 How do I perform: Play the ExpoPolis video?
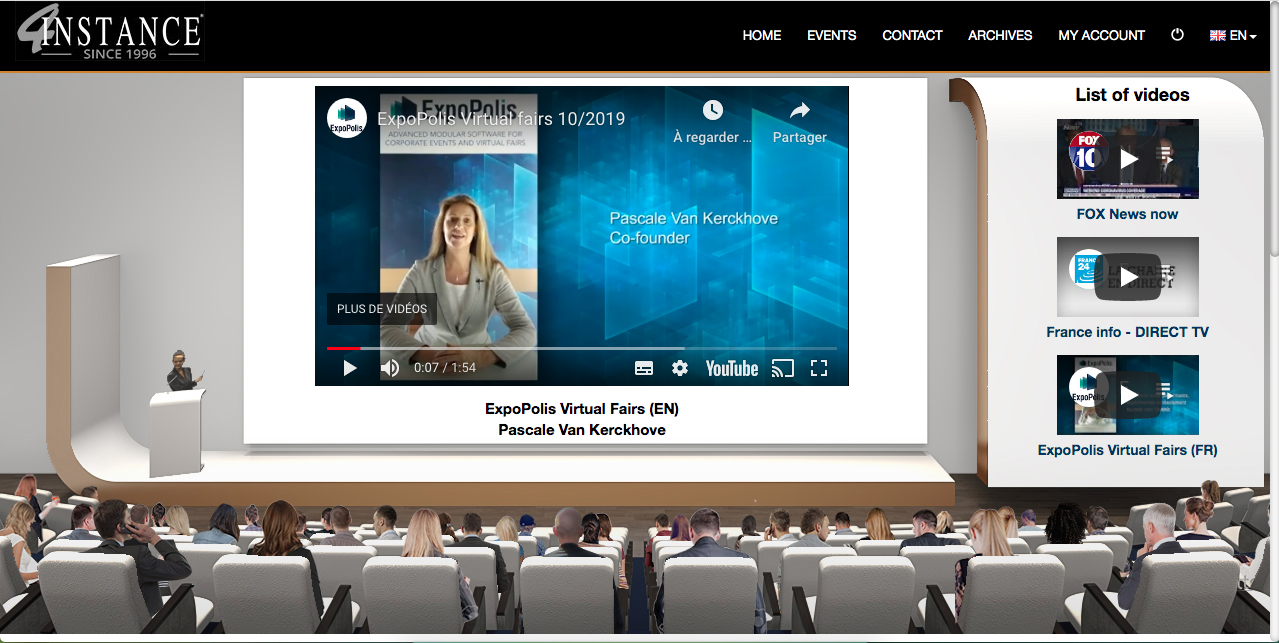tap(350, 368)
